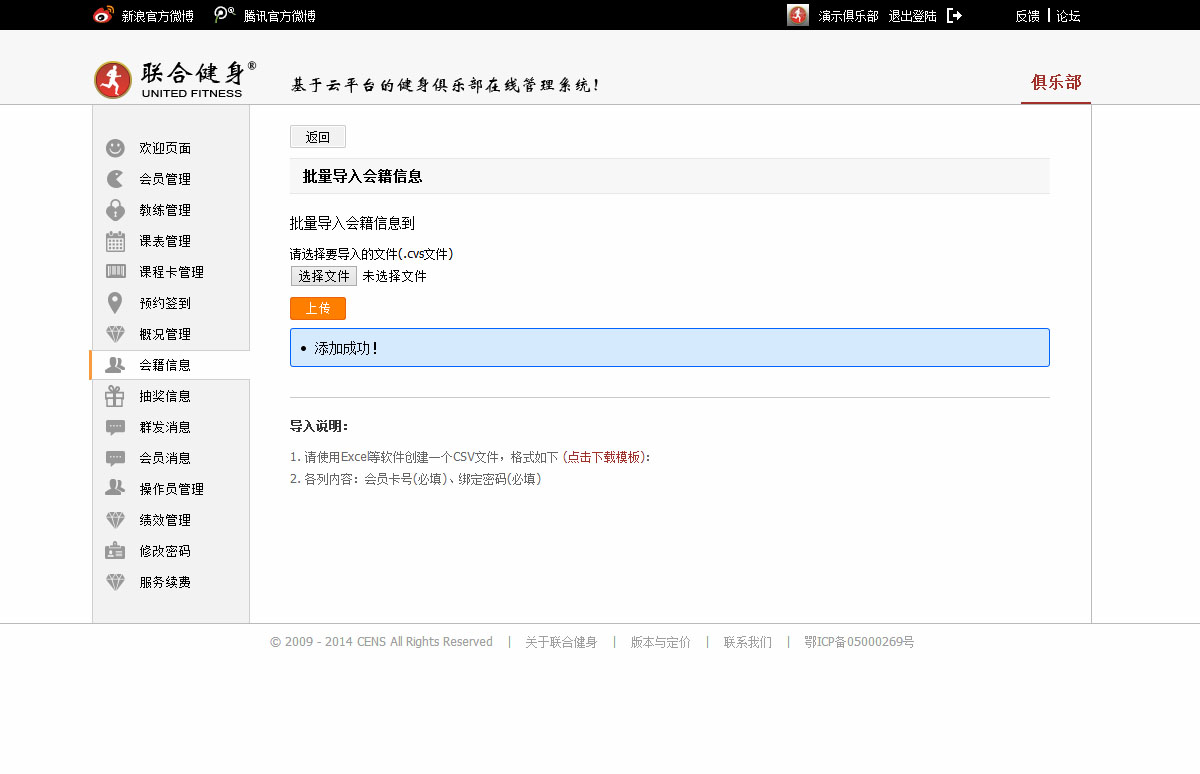Click the speech bubble icon for 群发消息
1200x774 pixels.
pyautogui.click(x=115, y=427)
